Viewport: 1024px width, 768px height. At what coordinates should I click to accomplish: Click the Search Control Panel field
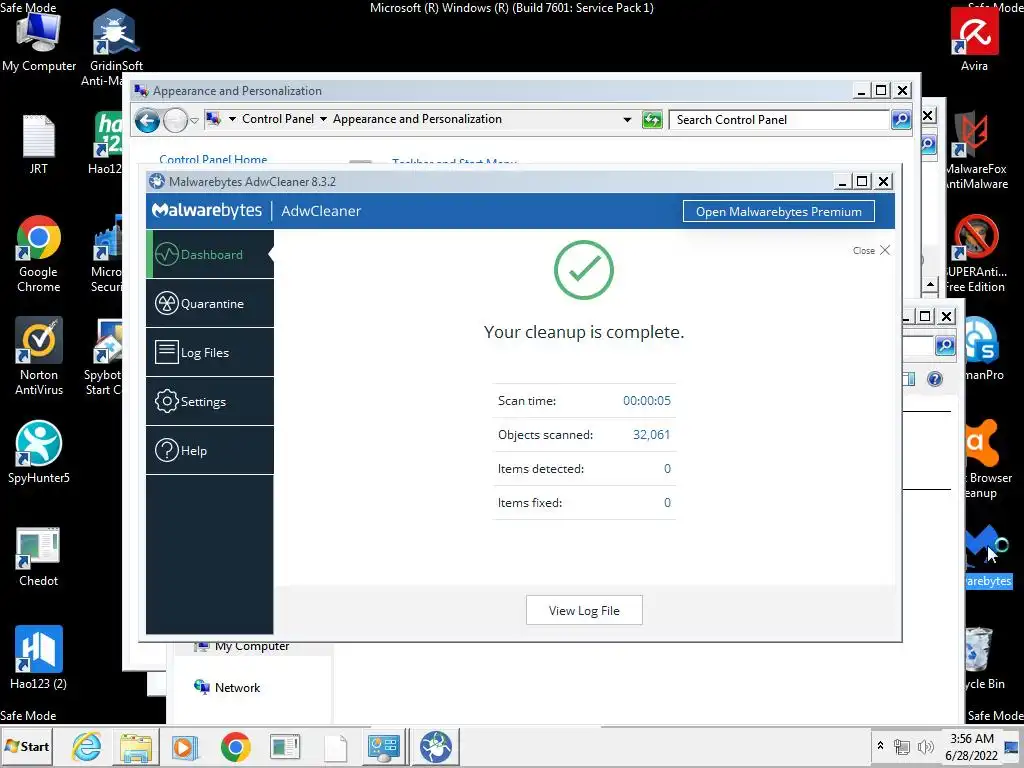pyautogui.click(x=780, y=120)
